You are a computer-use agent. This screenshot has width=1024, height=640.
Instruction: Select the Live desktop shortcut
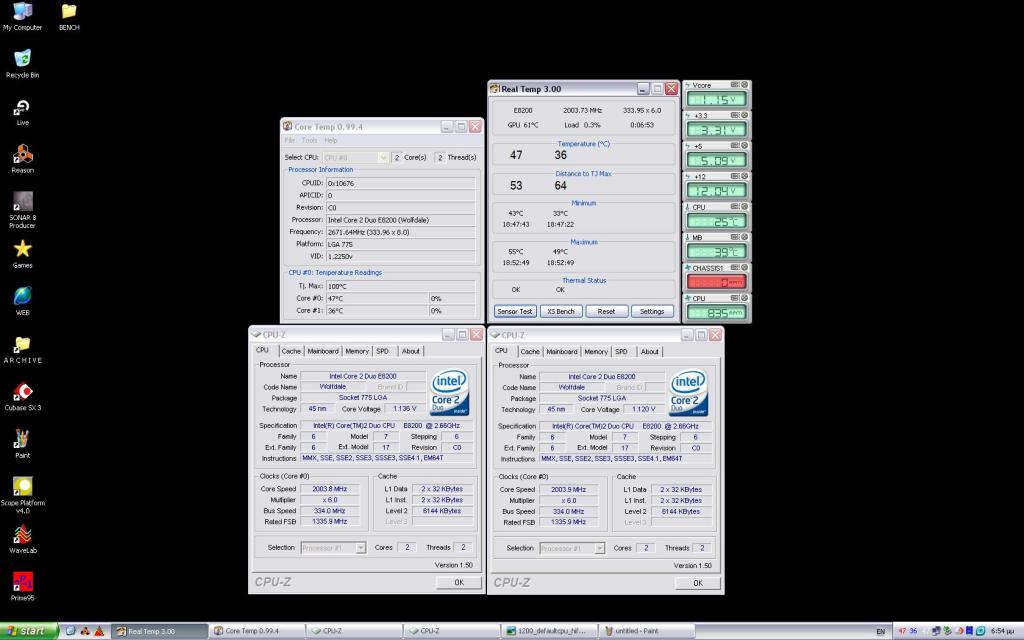pos(22,112)
